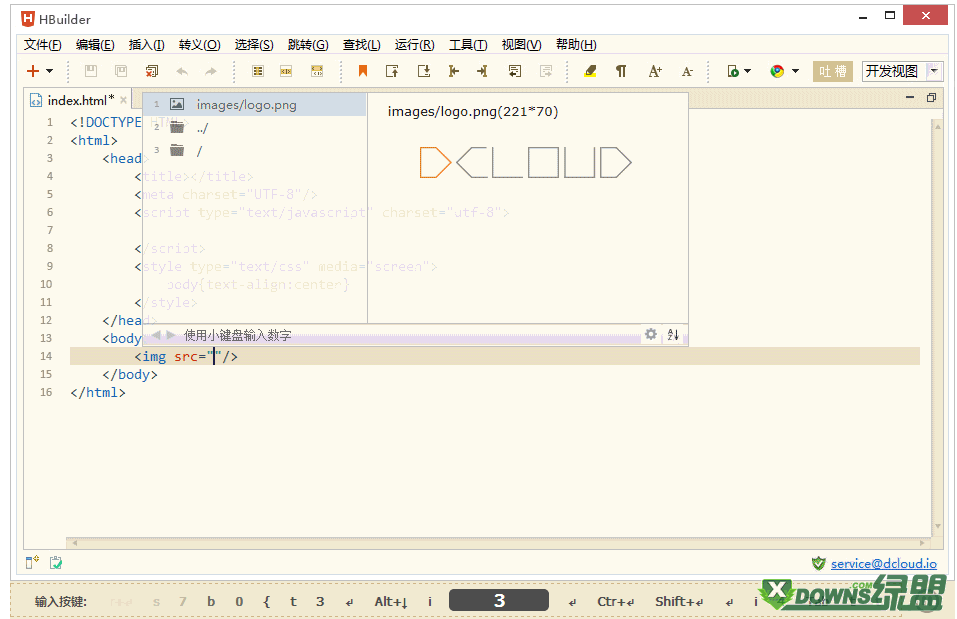Click the green shield status icon
This screenshot has width=957, height=619.
coord(818,563)
